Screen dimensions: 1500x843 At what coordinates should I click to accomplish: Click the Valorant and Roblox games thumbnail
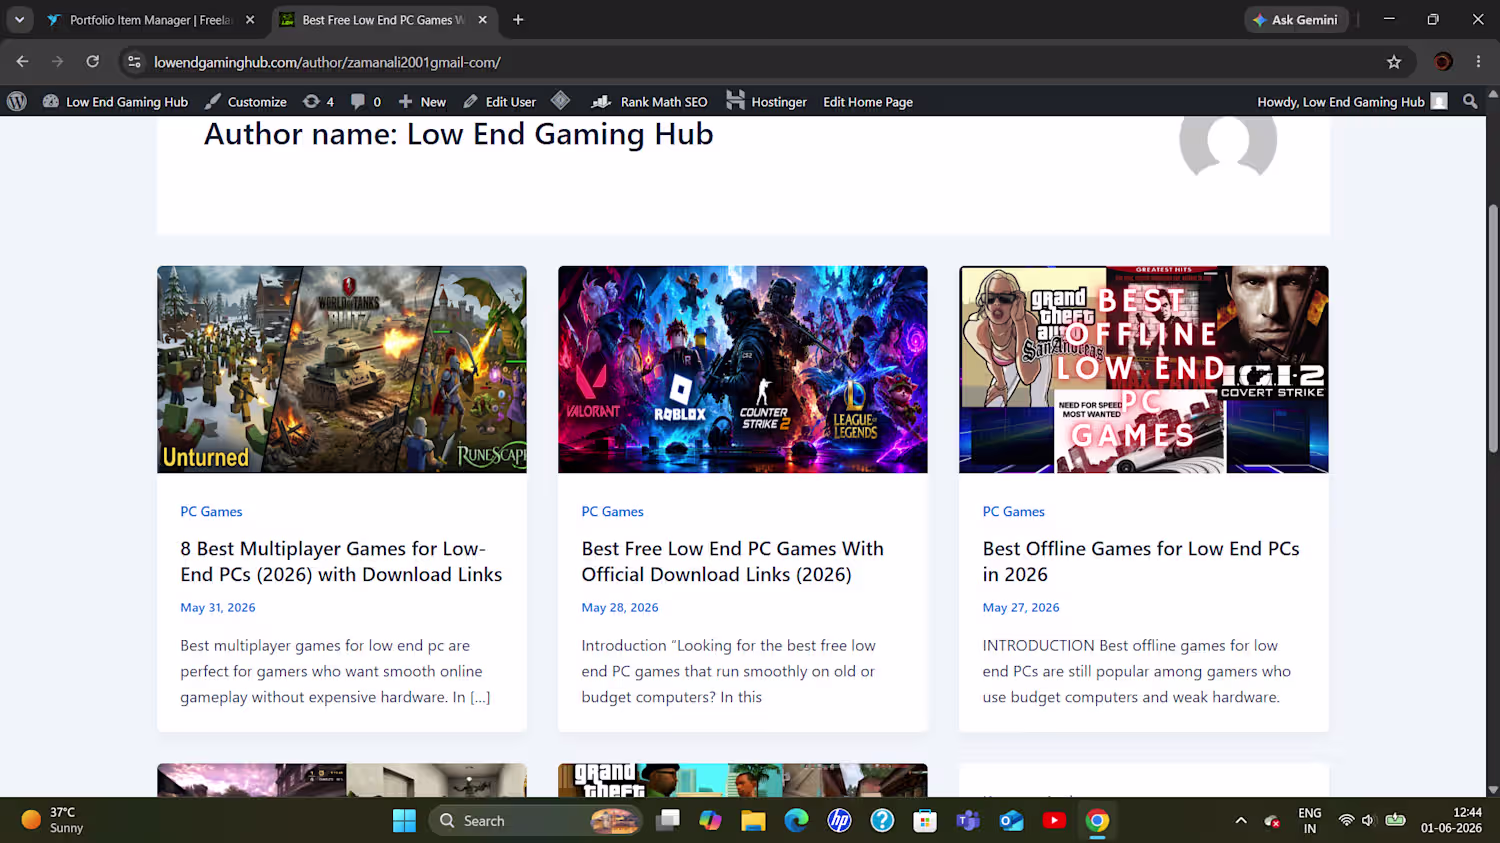point(743,369)
